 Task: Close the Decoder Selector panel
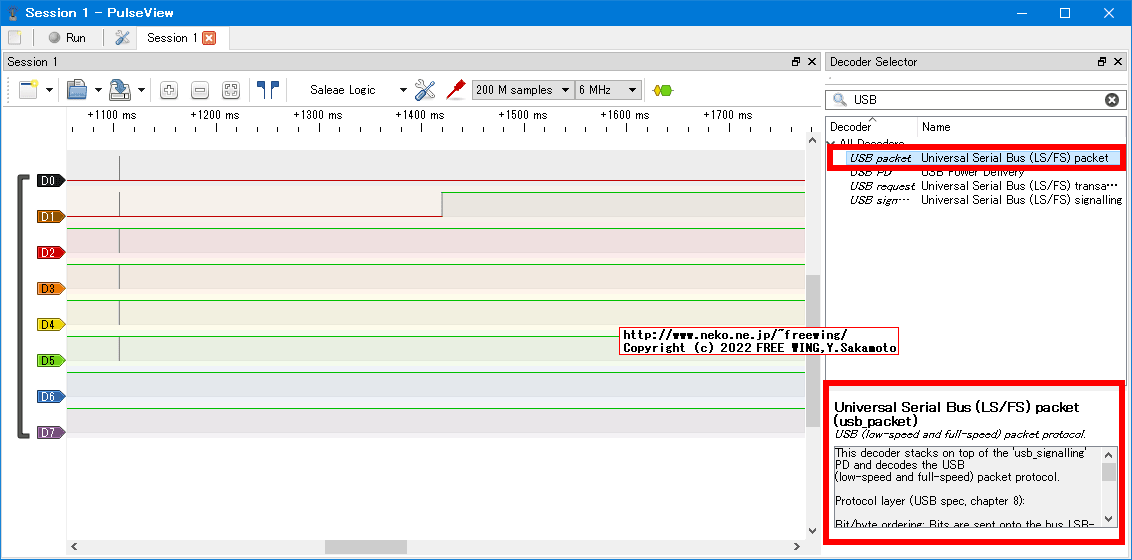click(1118, 62)
